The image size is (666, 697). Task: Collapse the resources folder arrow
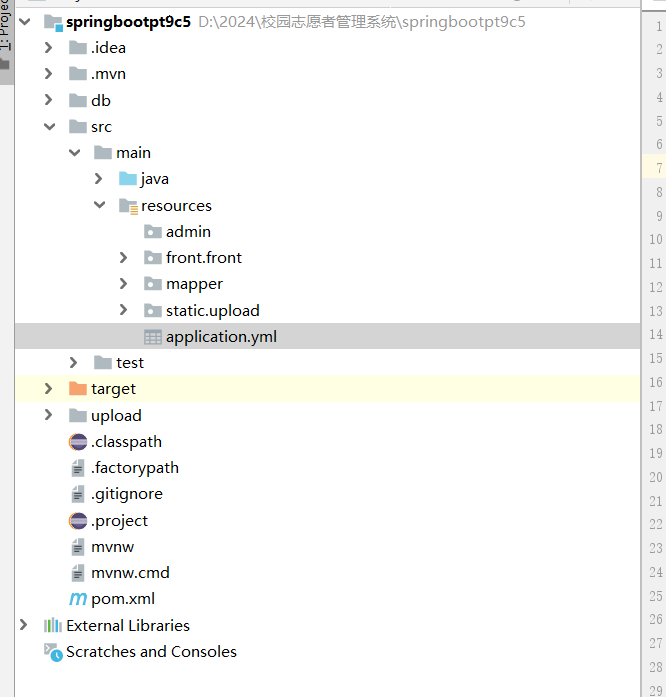pyautogui.click(x=98, y=206)
